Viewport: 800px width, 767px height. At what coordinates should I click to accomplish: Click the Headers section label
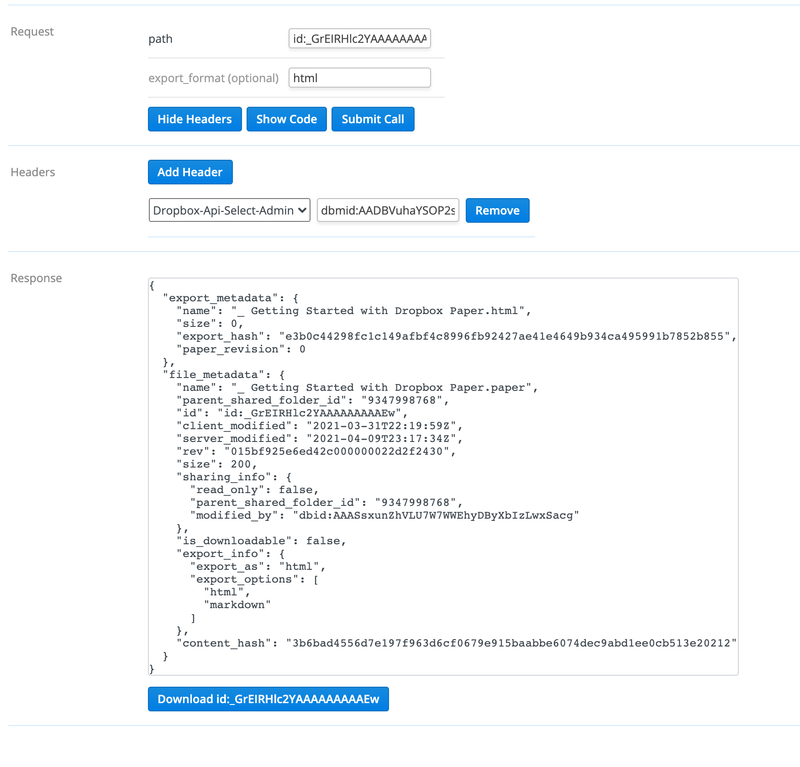pos(33,172)
